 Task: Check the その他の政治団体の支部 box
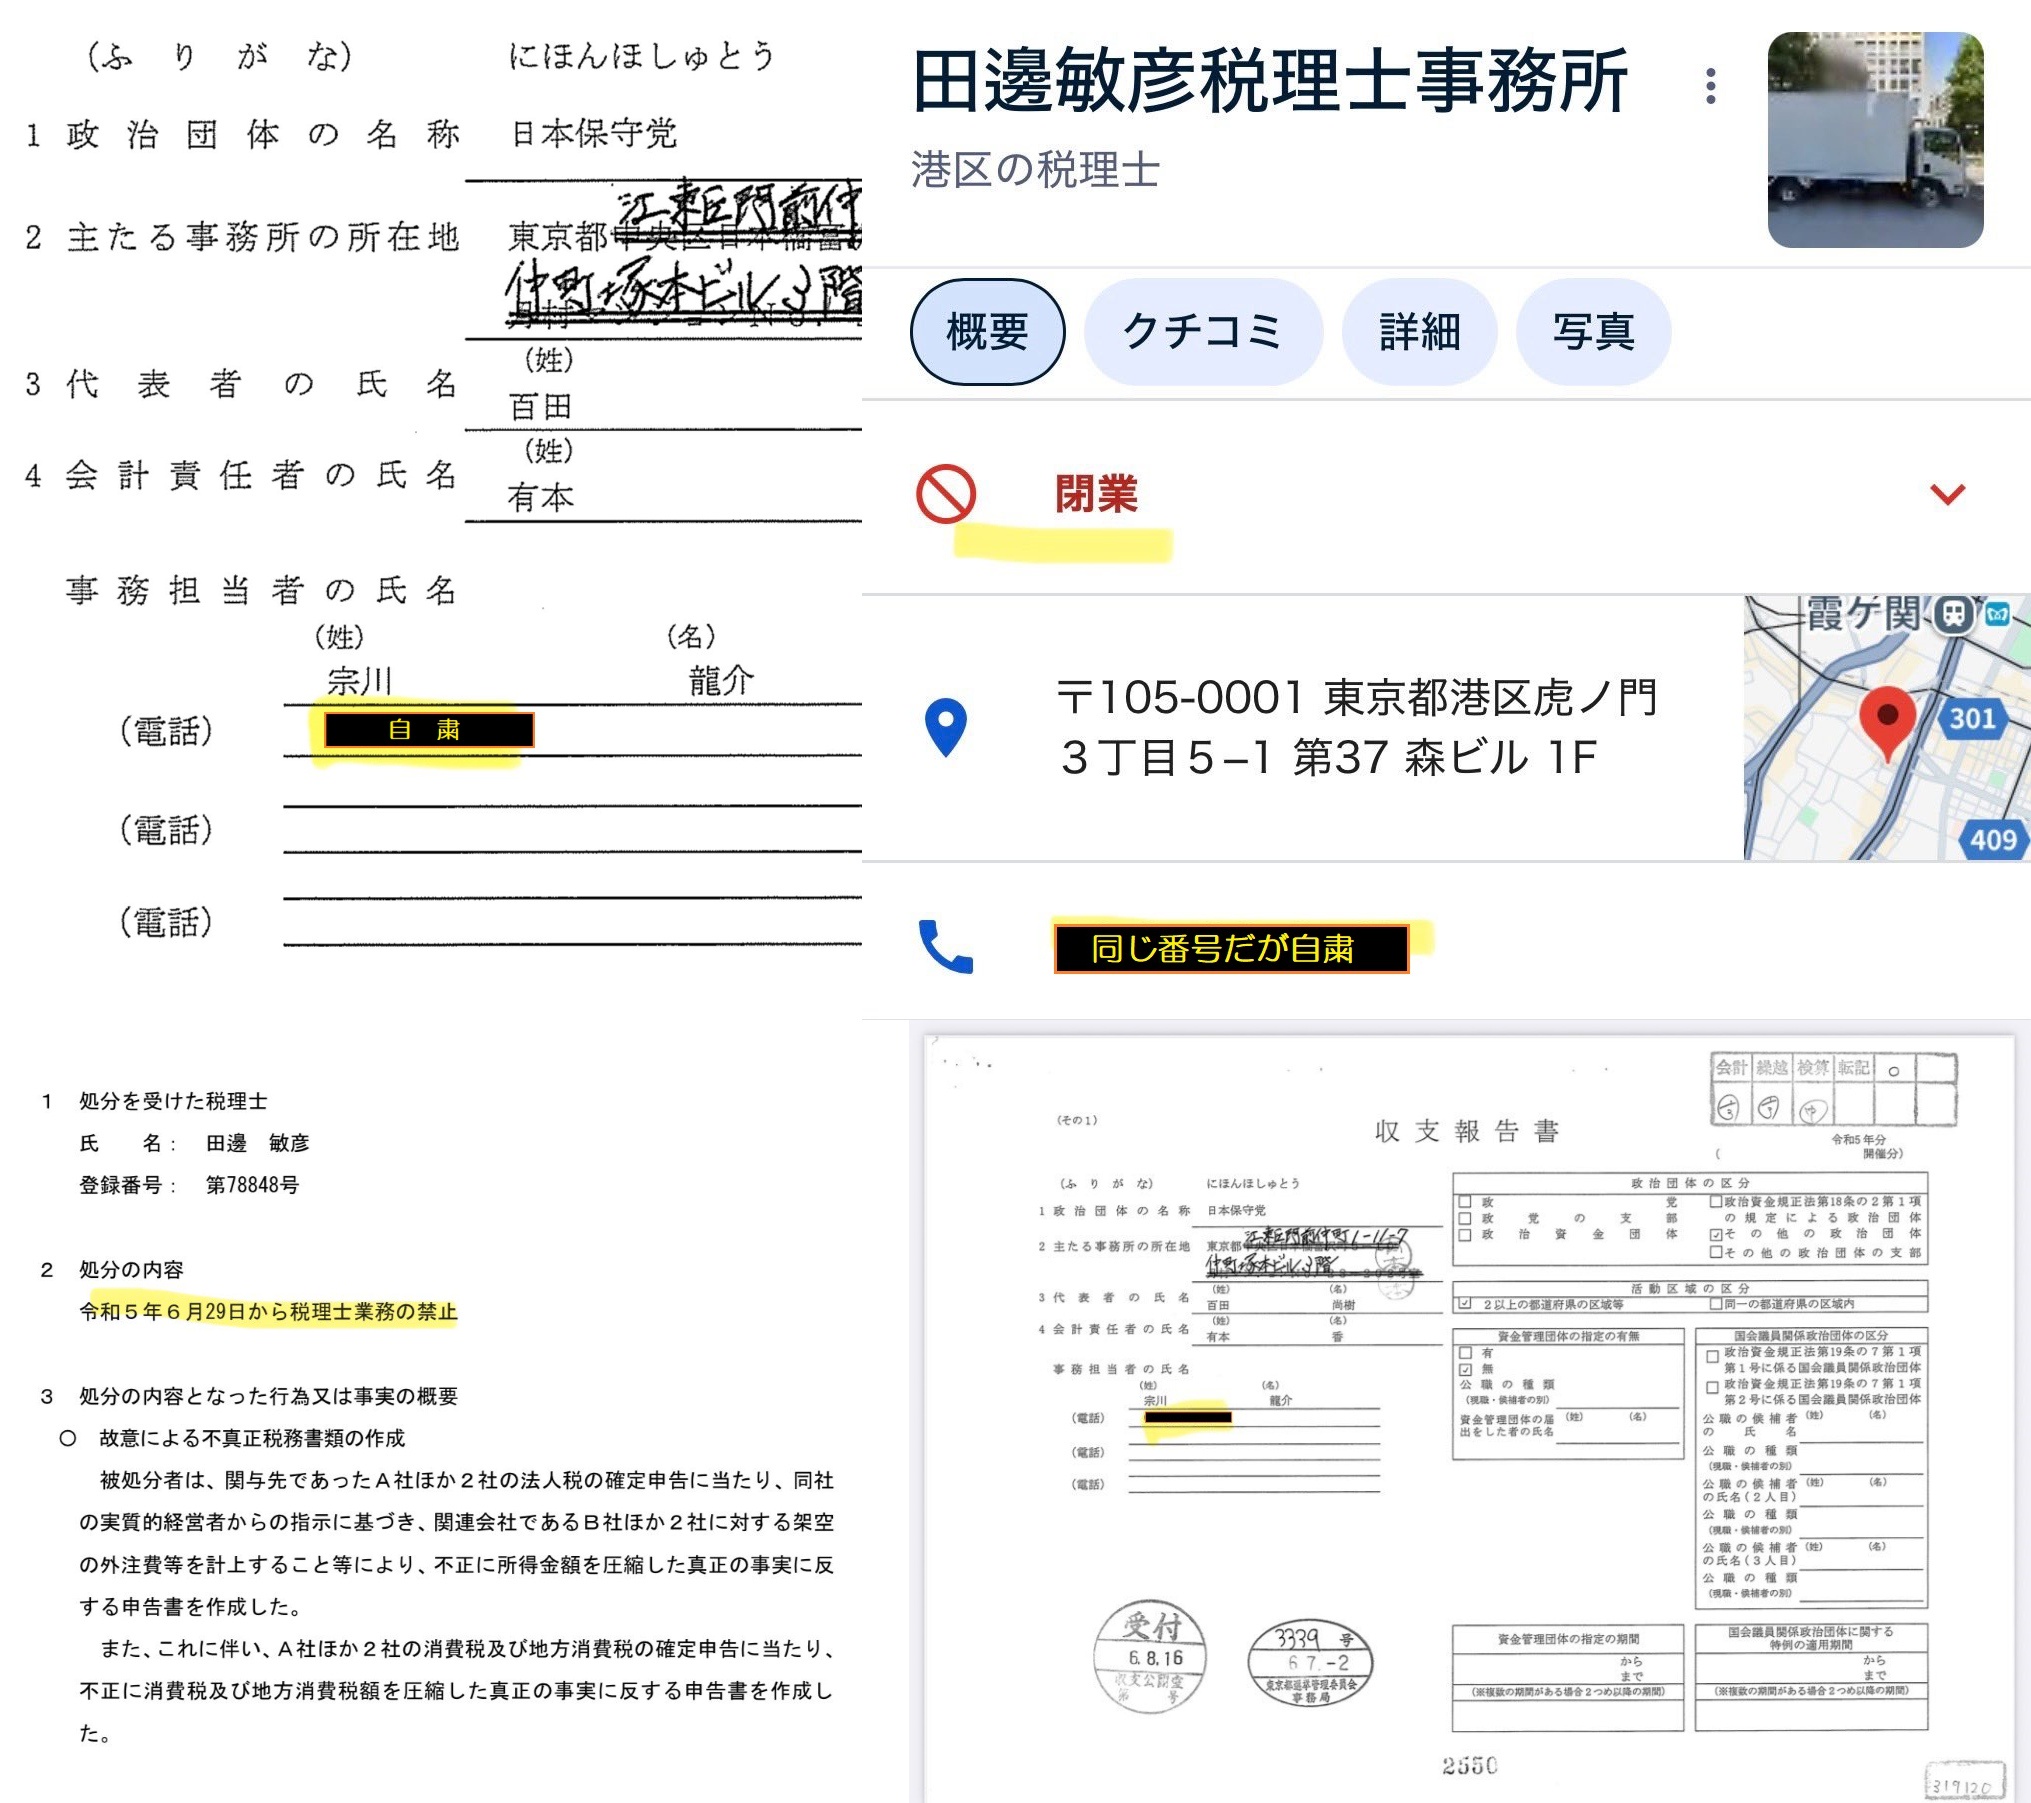1715,1251
